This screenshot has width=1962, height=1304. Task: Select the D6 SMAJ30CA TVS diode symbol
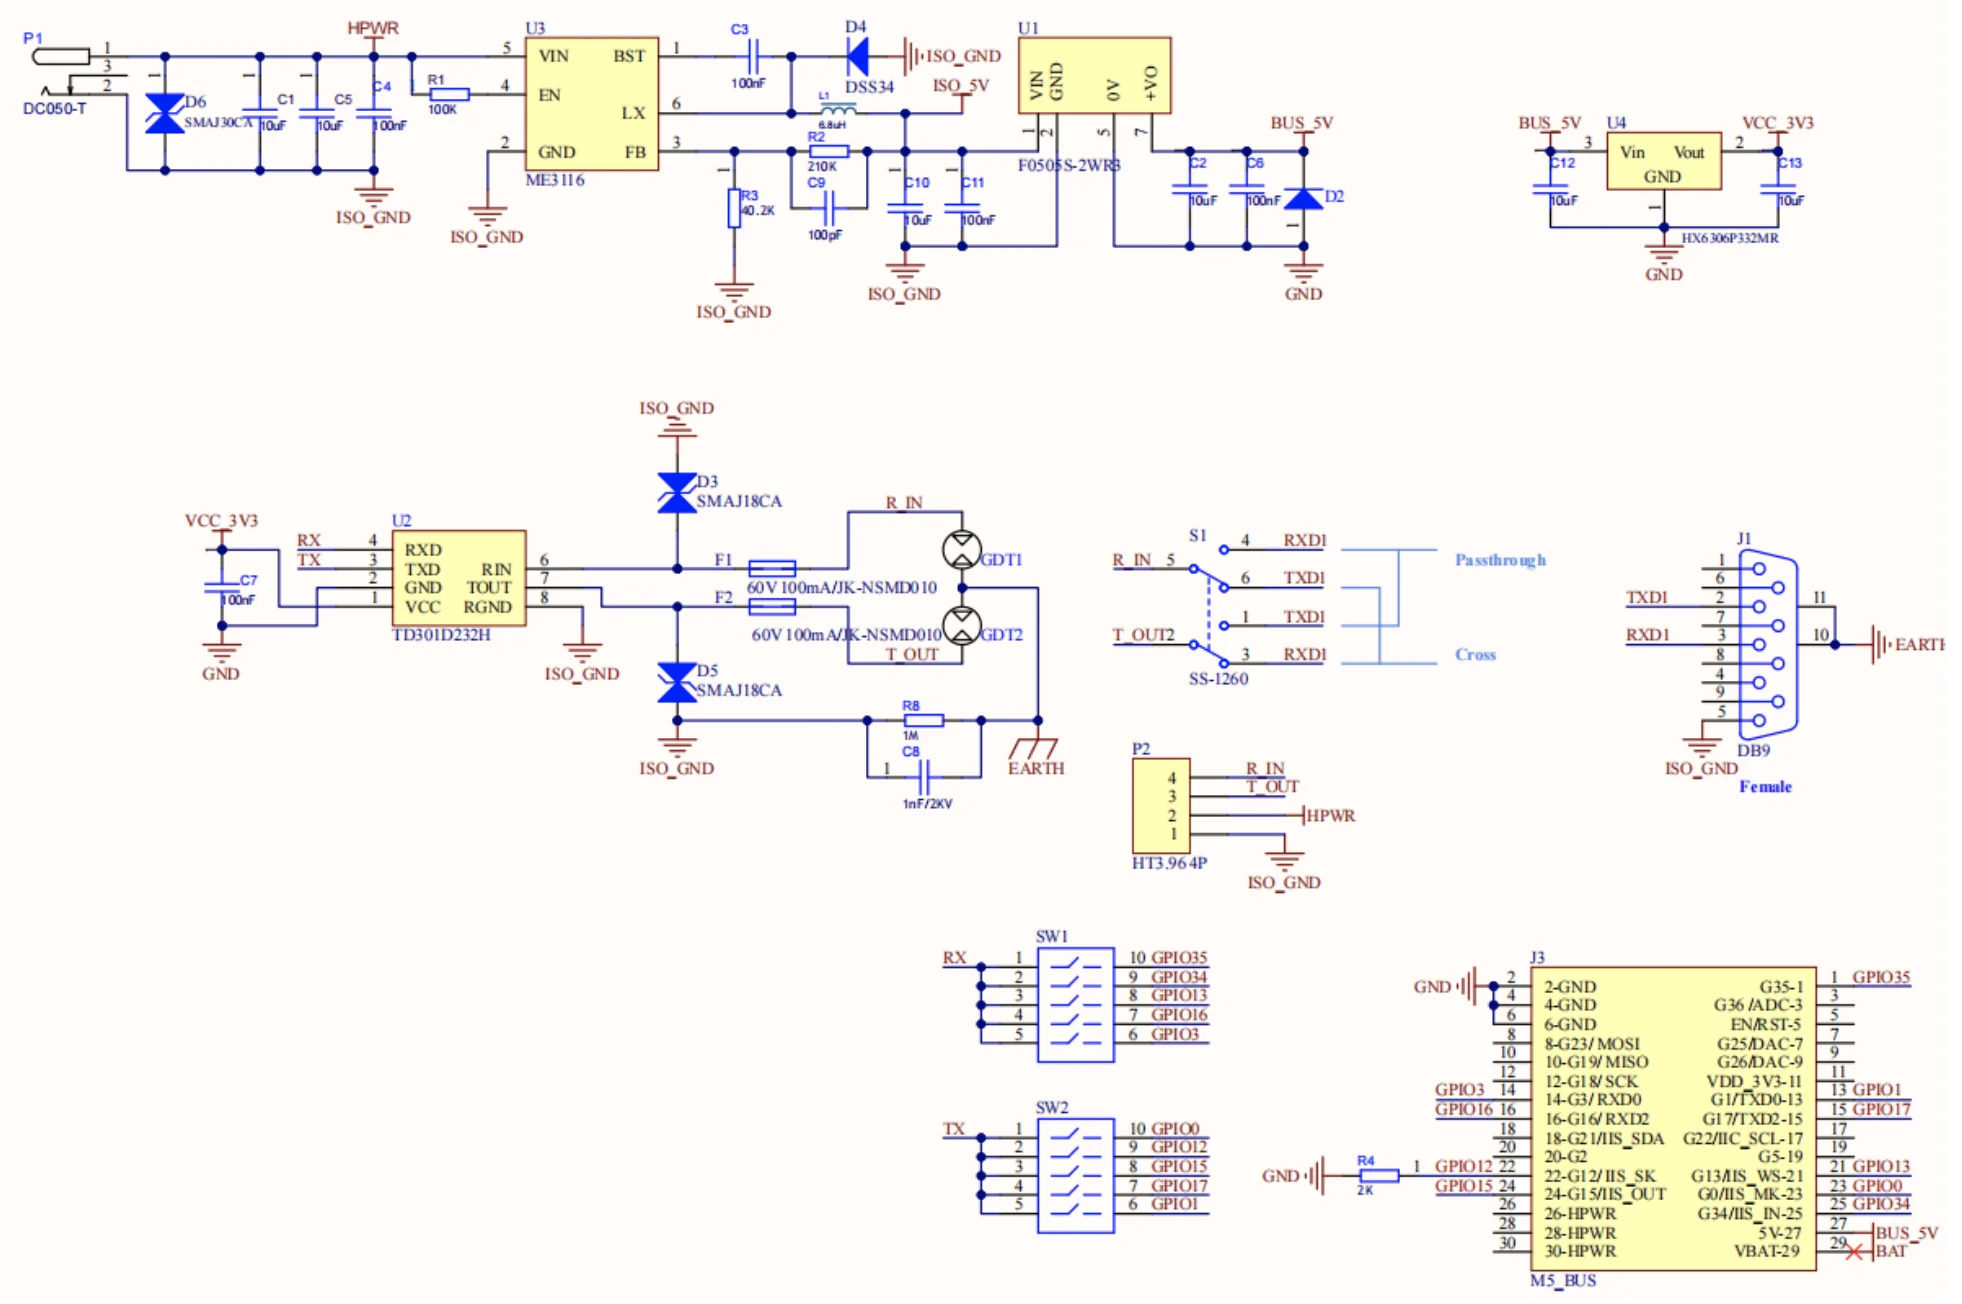165,113
